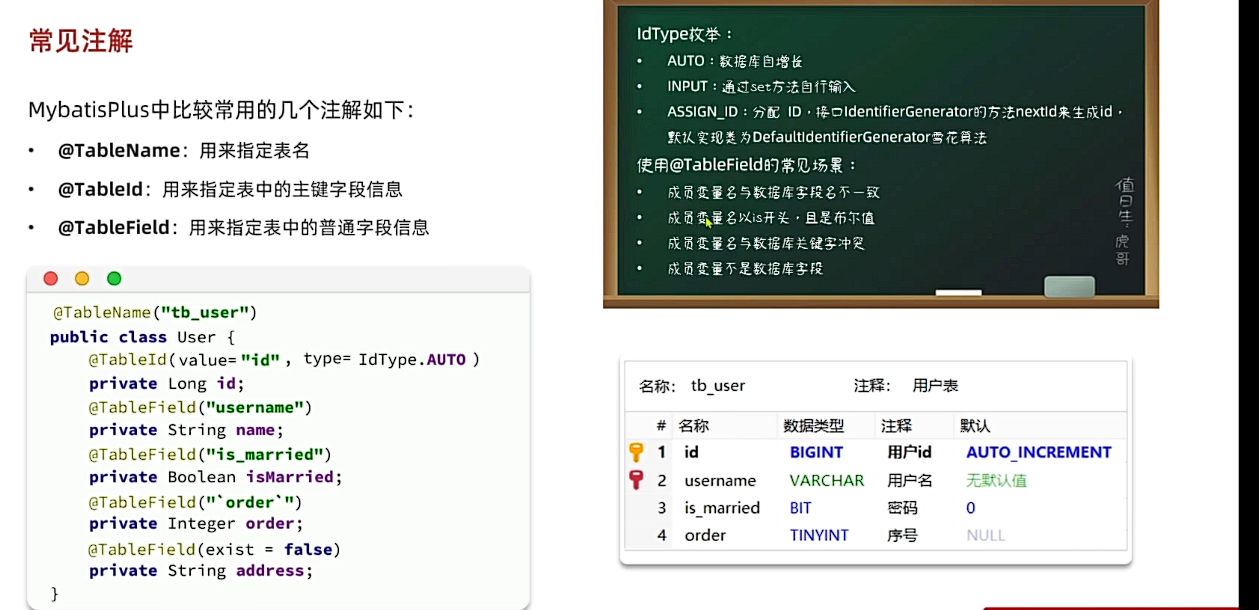Click the 常见注解 slide title
The width and height of the screenshot is (1259, 610).
click(81, 41)
